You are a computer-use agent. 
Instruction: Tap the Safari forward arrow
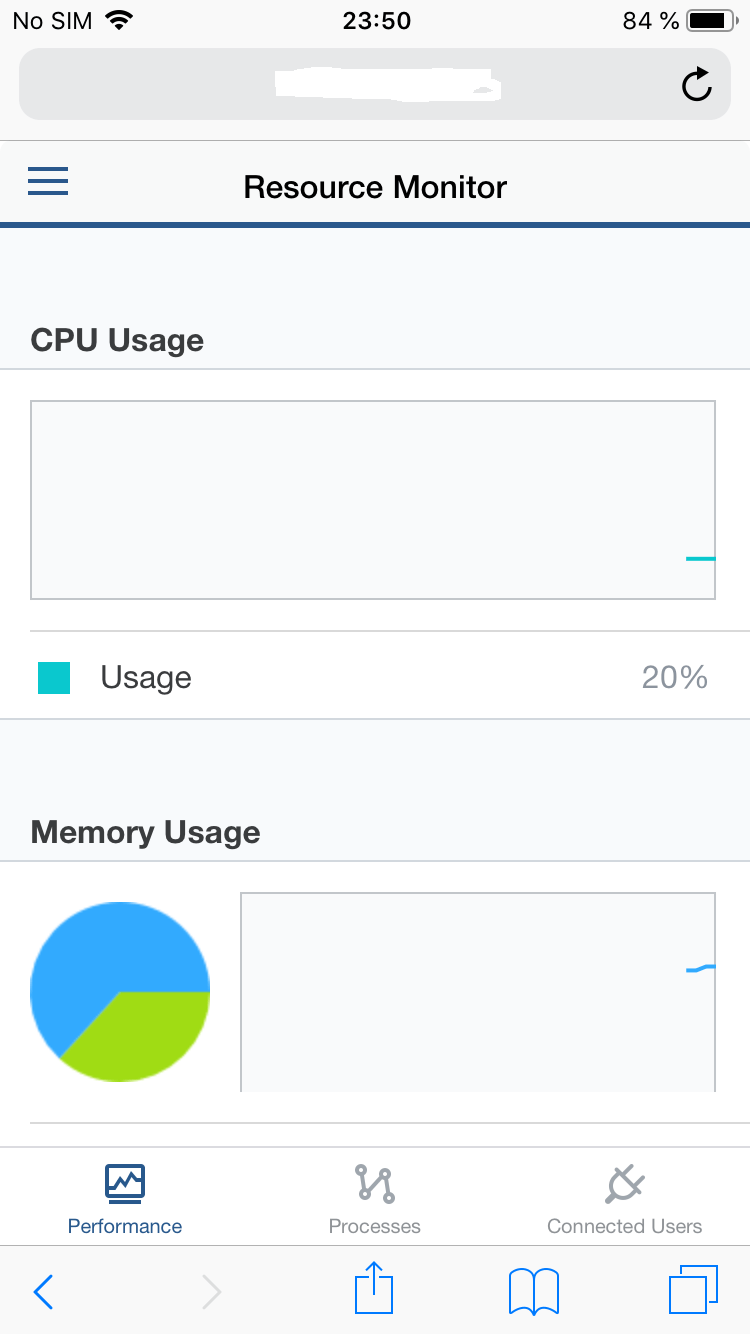[x=211, y=1292]
